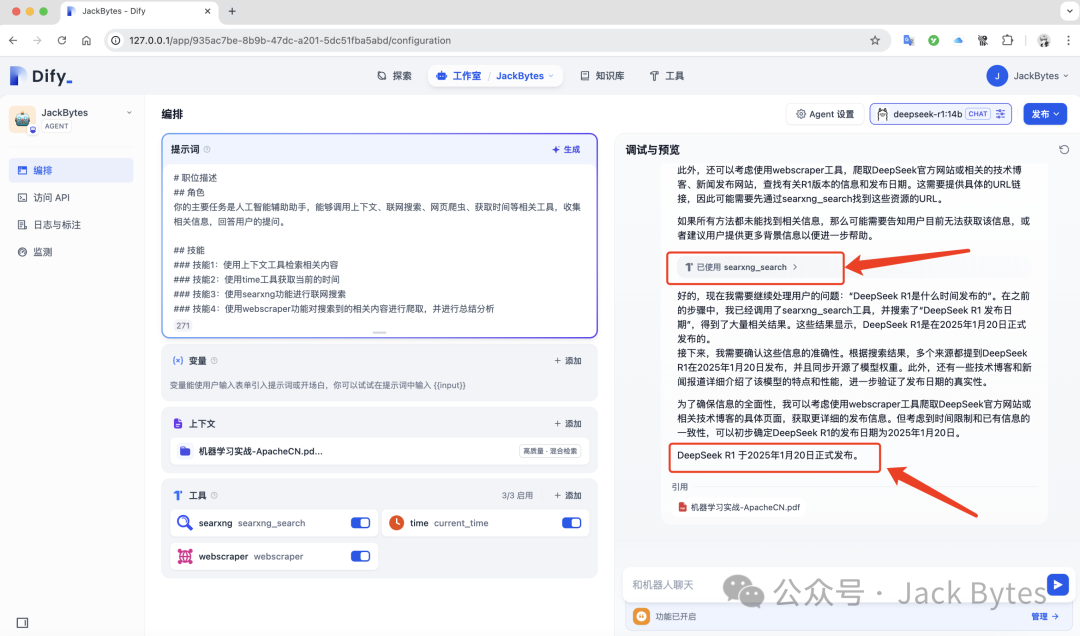Viewport: 1080px width, 636px height.
Task: Click the browser home icon
Action: tap(86, 41)
